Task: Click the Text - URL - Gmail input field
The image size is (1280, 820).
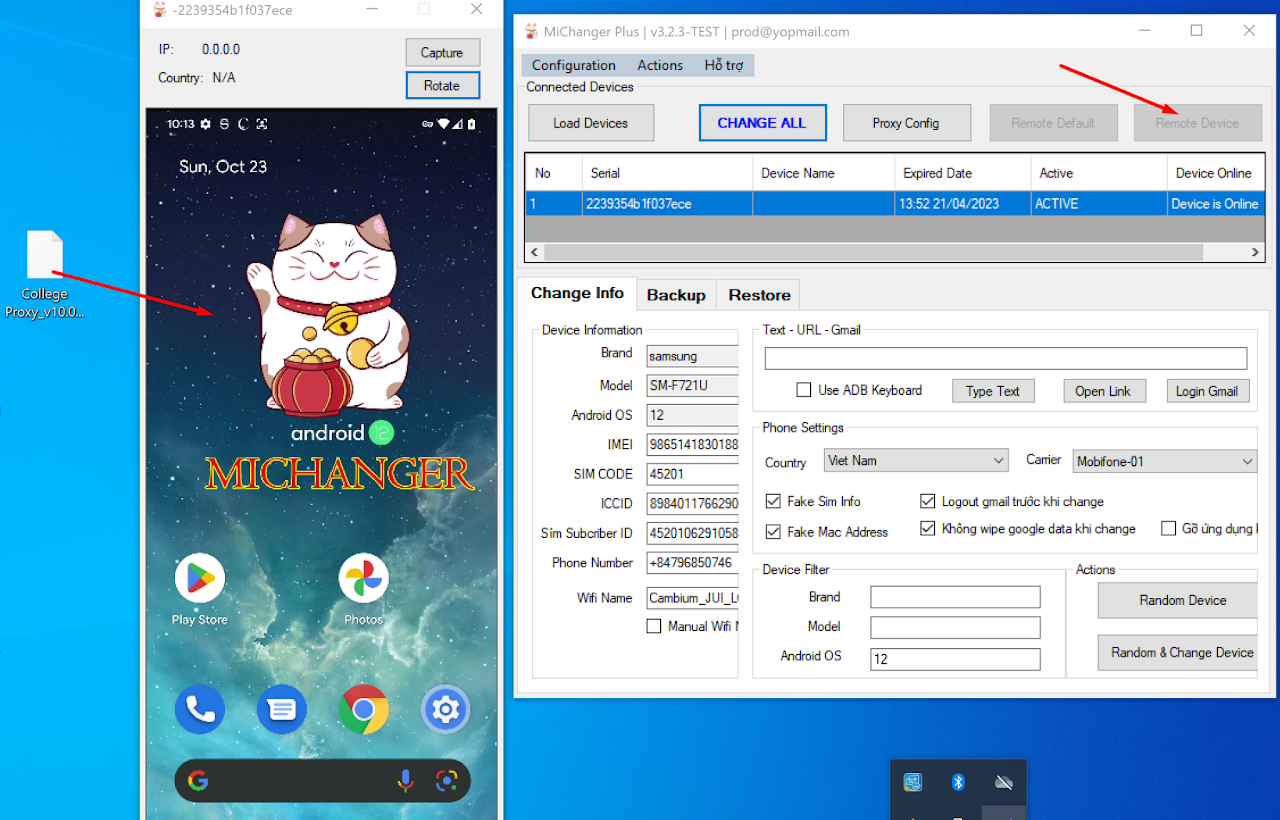Action: (x=1005, y=358)
